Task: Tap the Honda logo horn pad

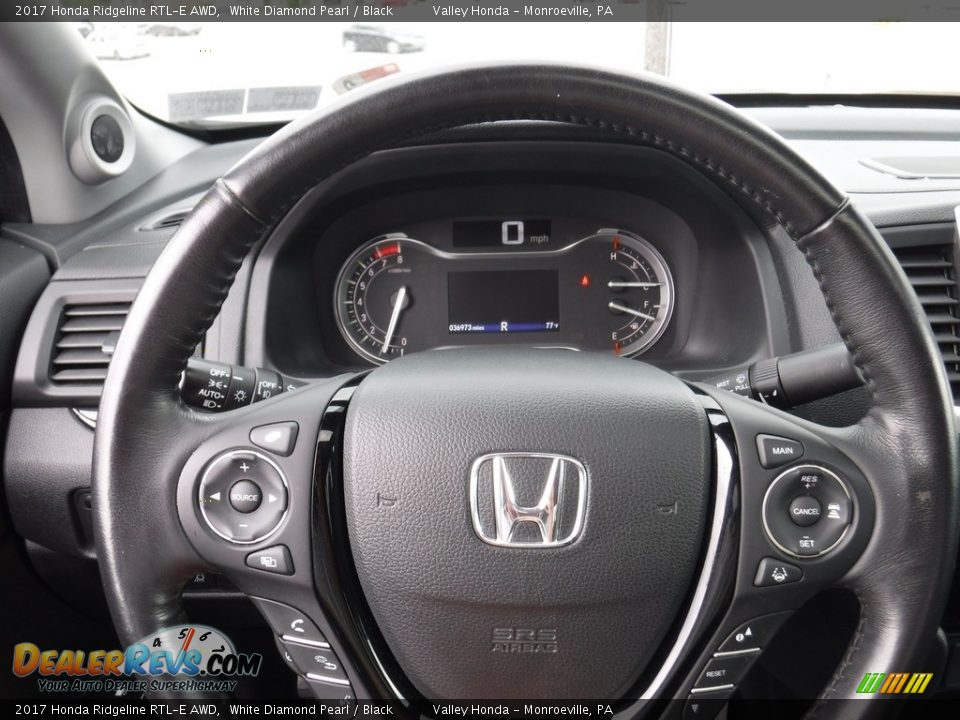Action: point(528,500)
